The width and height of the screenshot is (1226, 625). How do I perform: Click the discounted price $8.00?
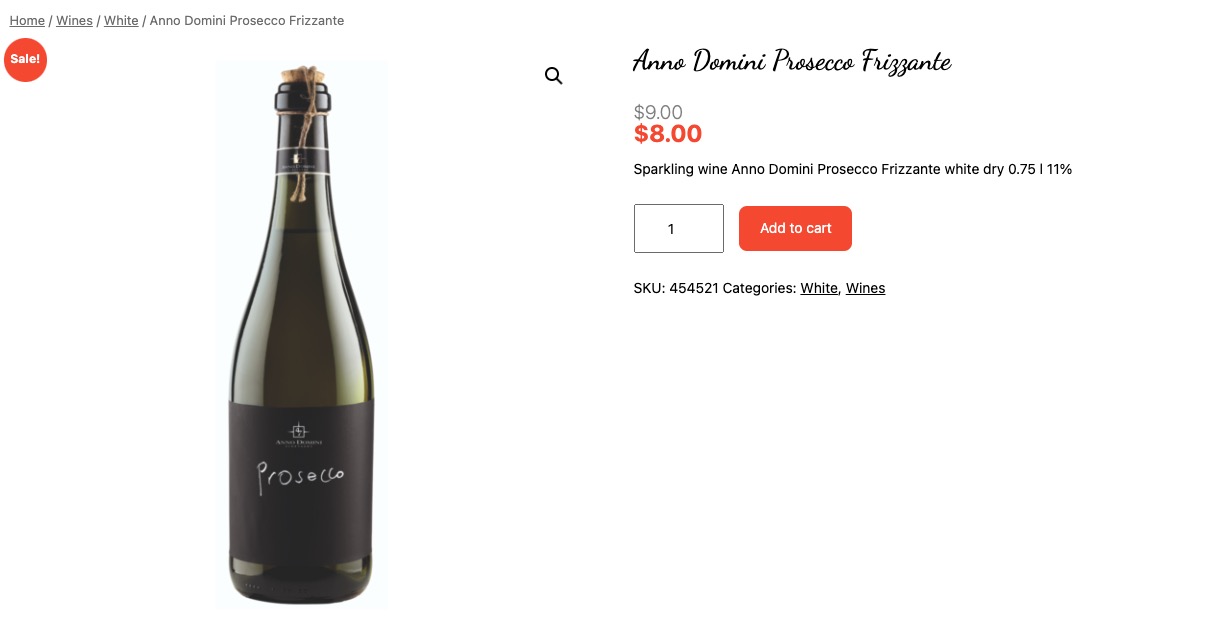[x=667, y=133]
